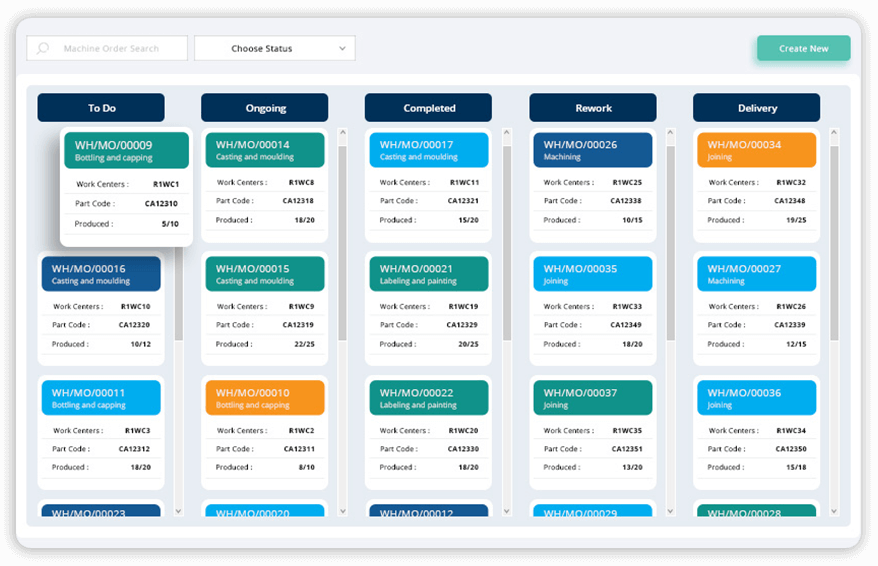Select the Ongoing column header
878x566 pixels.
click(265, 108)
